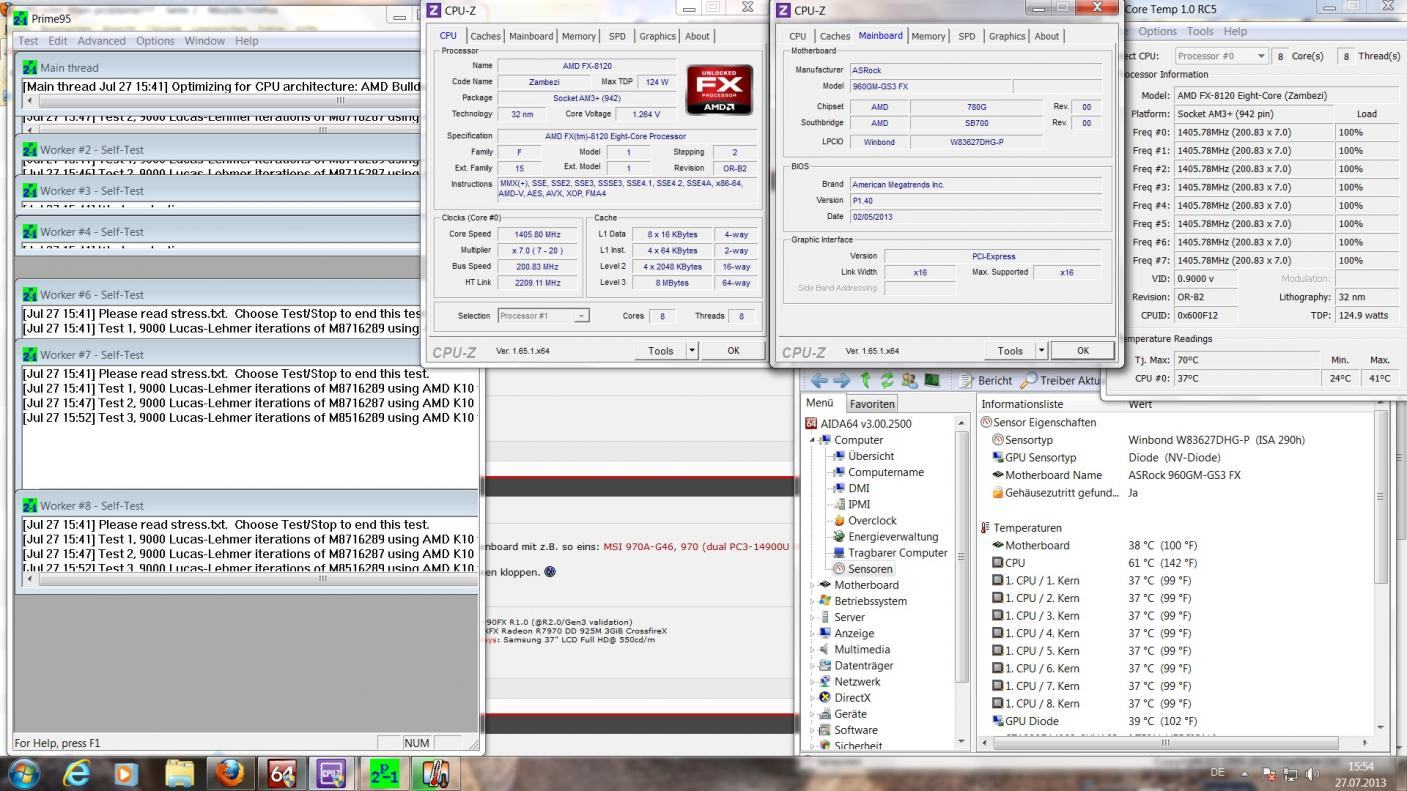This screenshot has width=1407, height=791.
Task: Expand the Motherboard node in AIDA64 tree
Action: click(812, 585)
